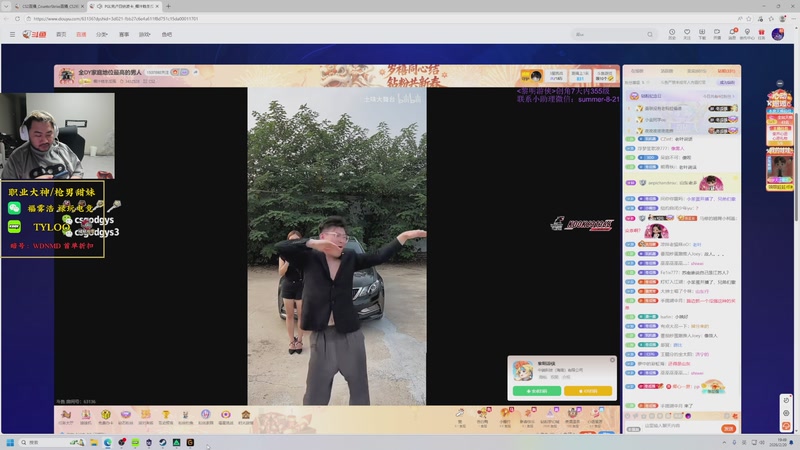Image resolution: width=800 pixels, height=450 pixels.
Task: Open the download icon in header
Action: (x=702, y=34)
